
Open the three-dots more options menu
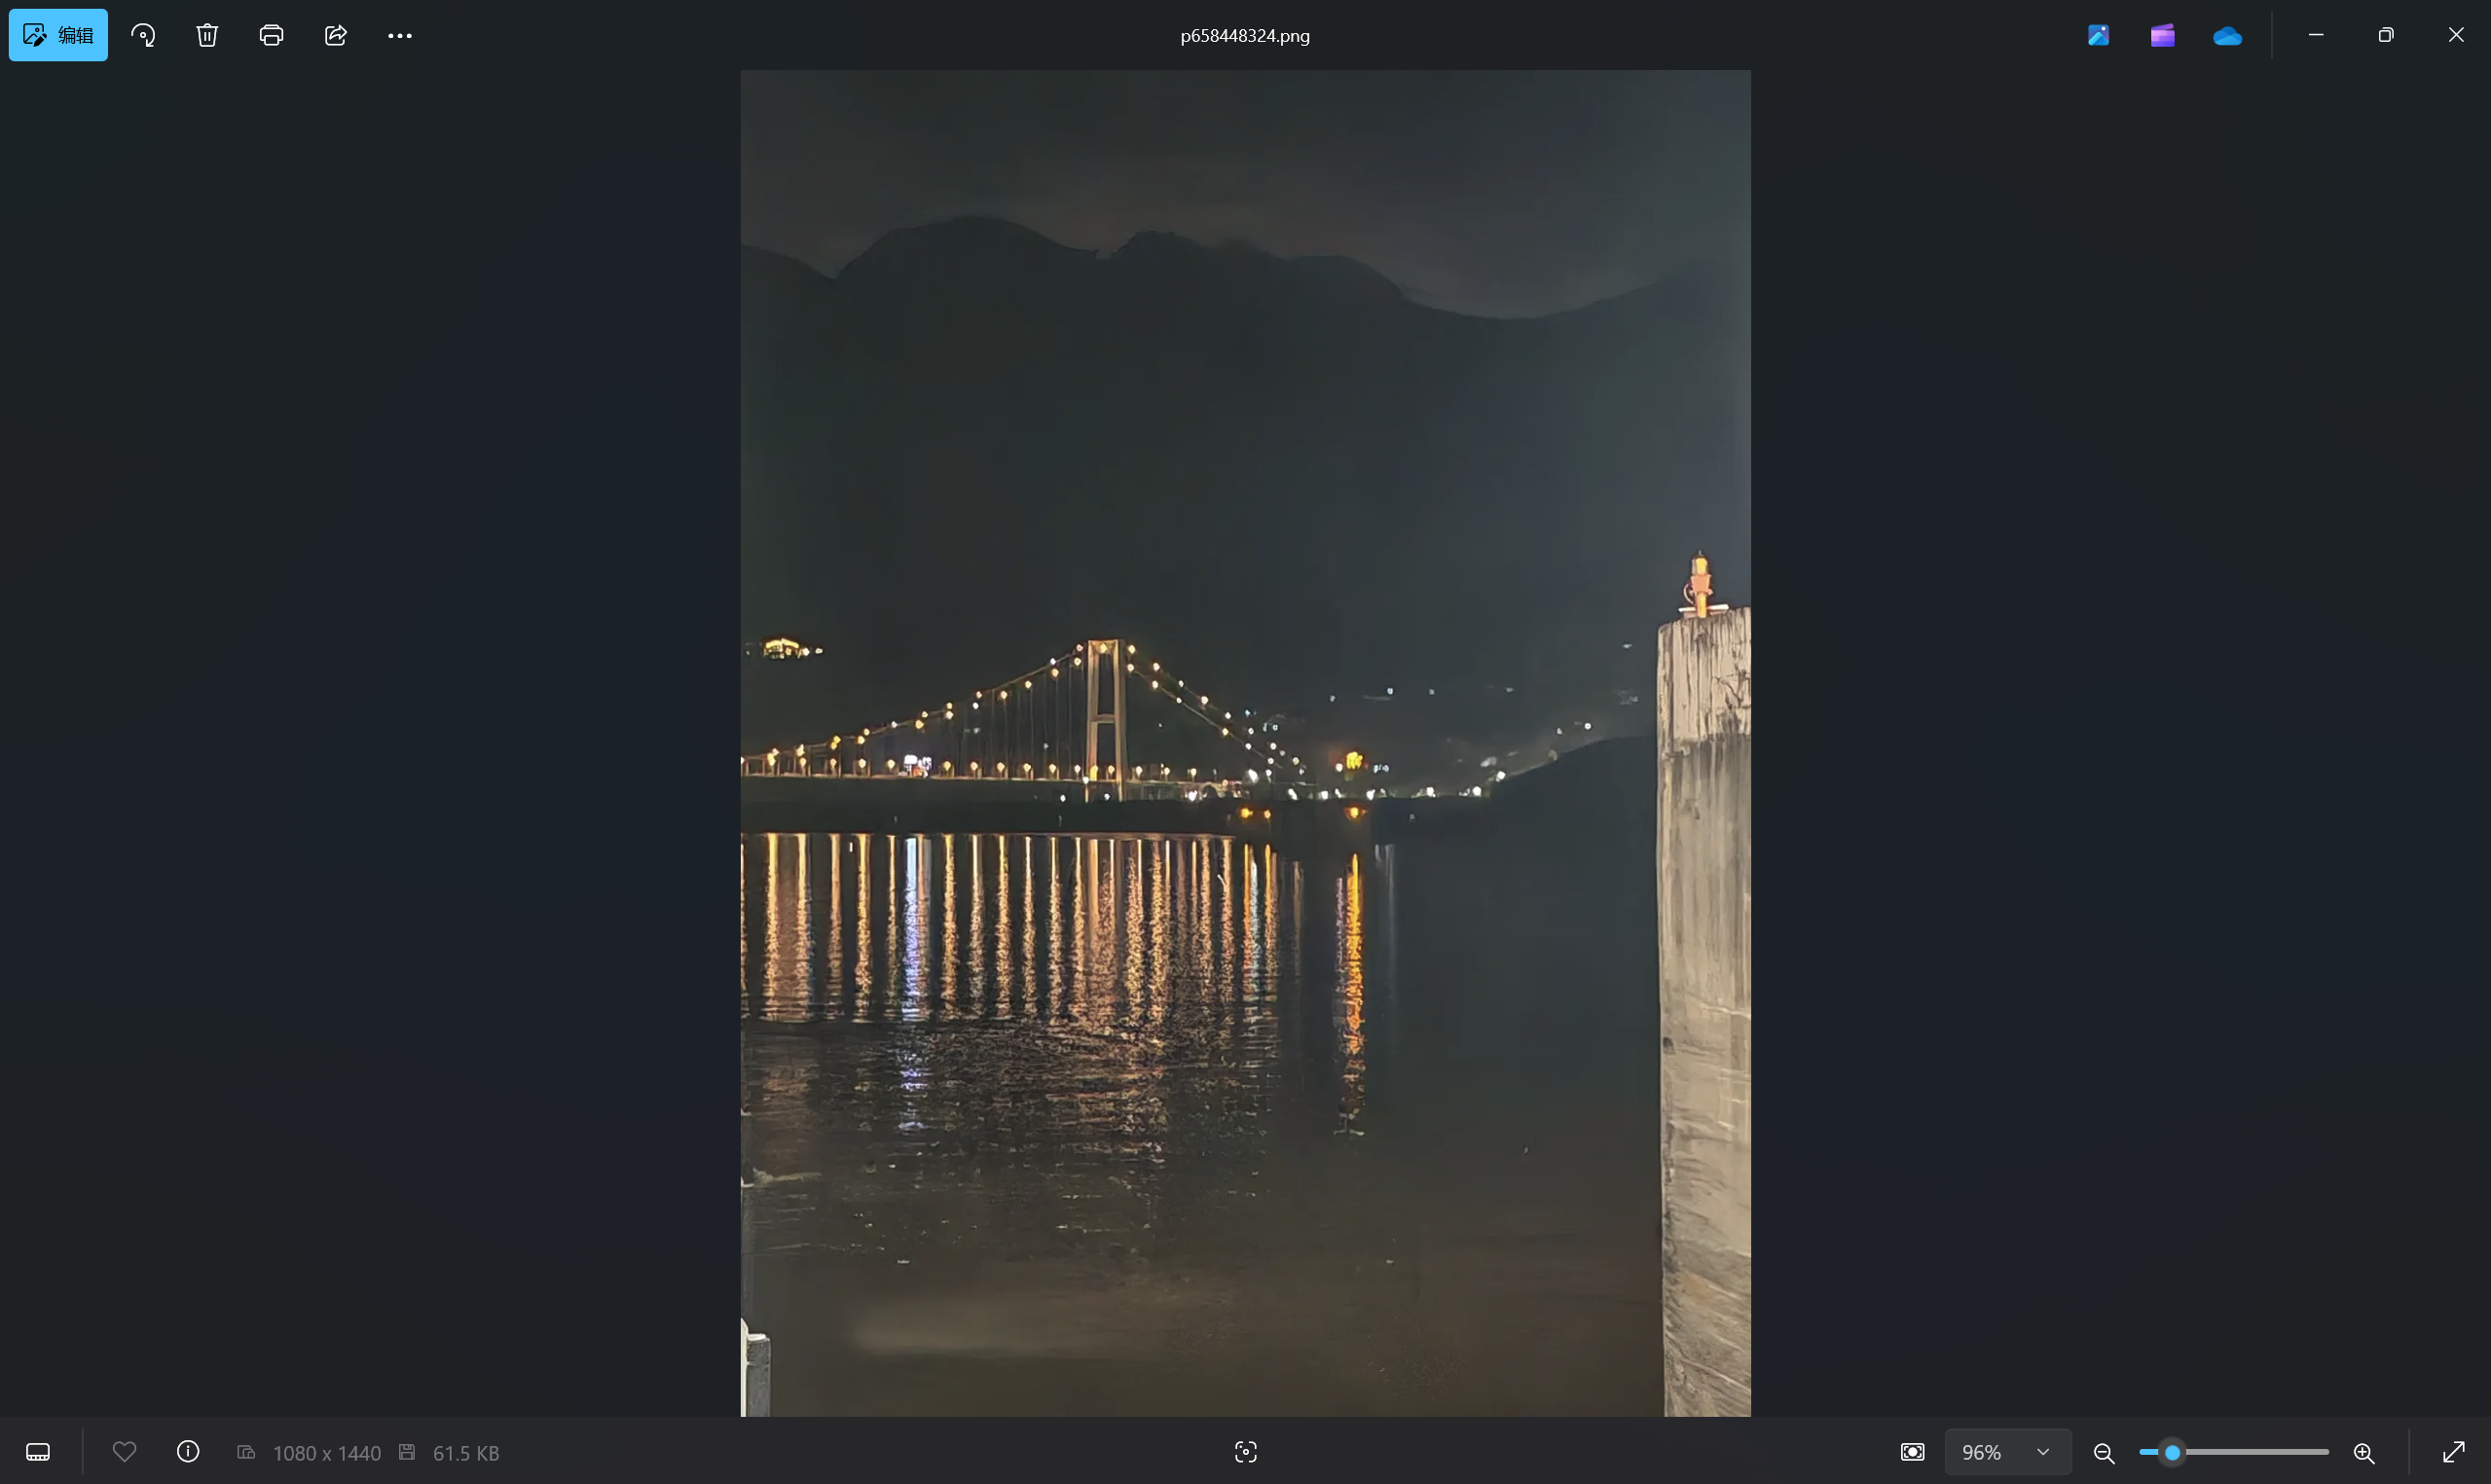400,35
